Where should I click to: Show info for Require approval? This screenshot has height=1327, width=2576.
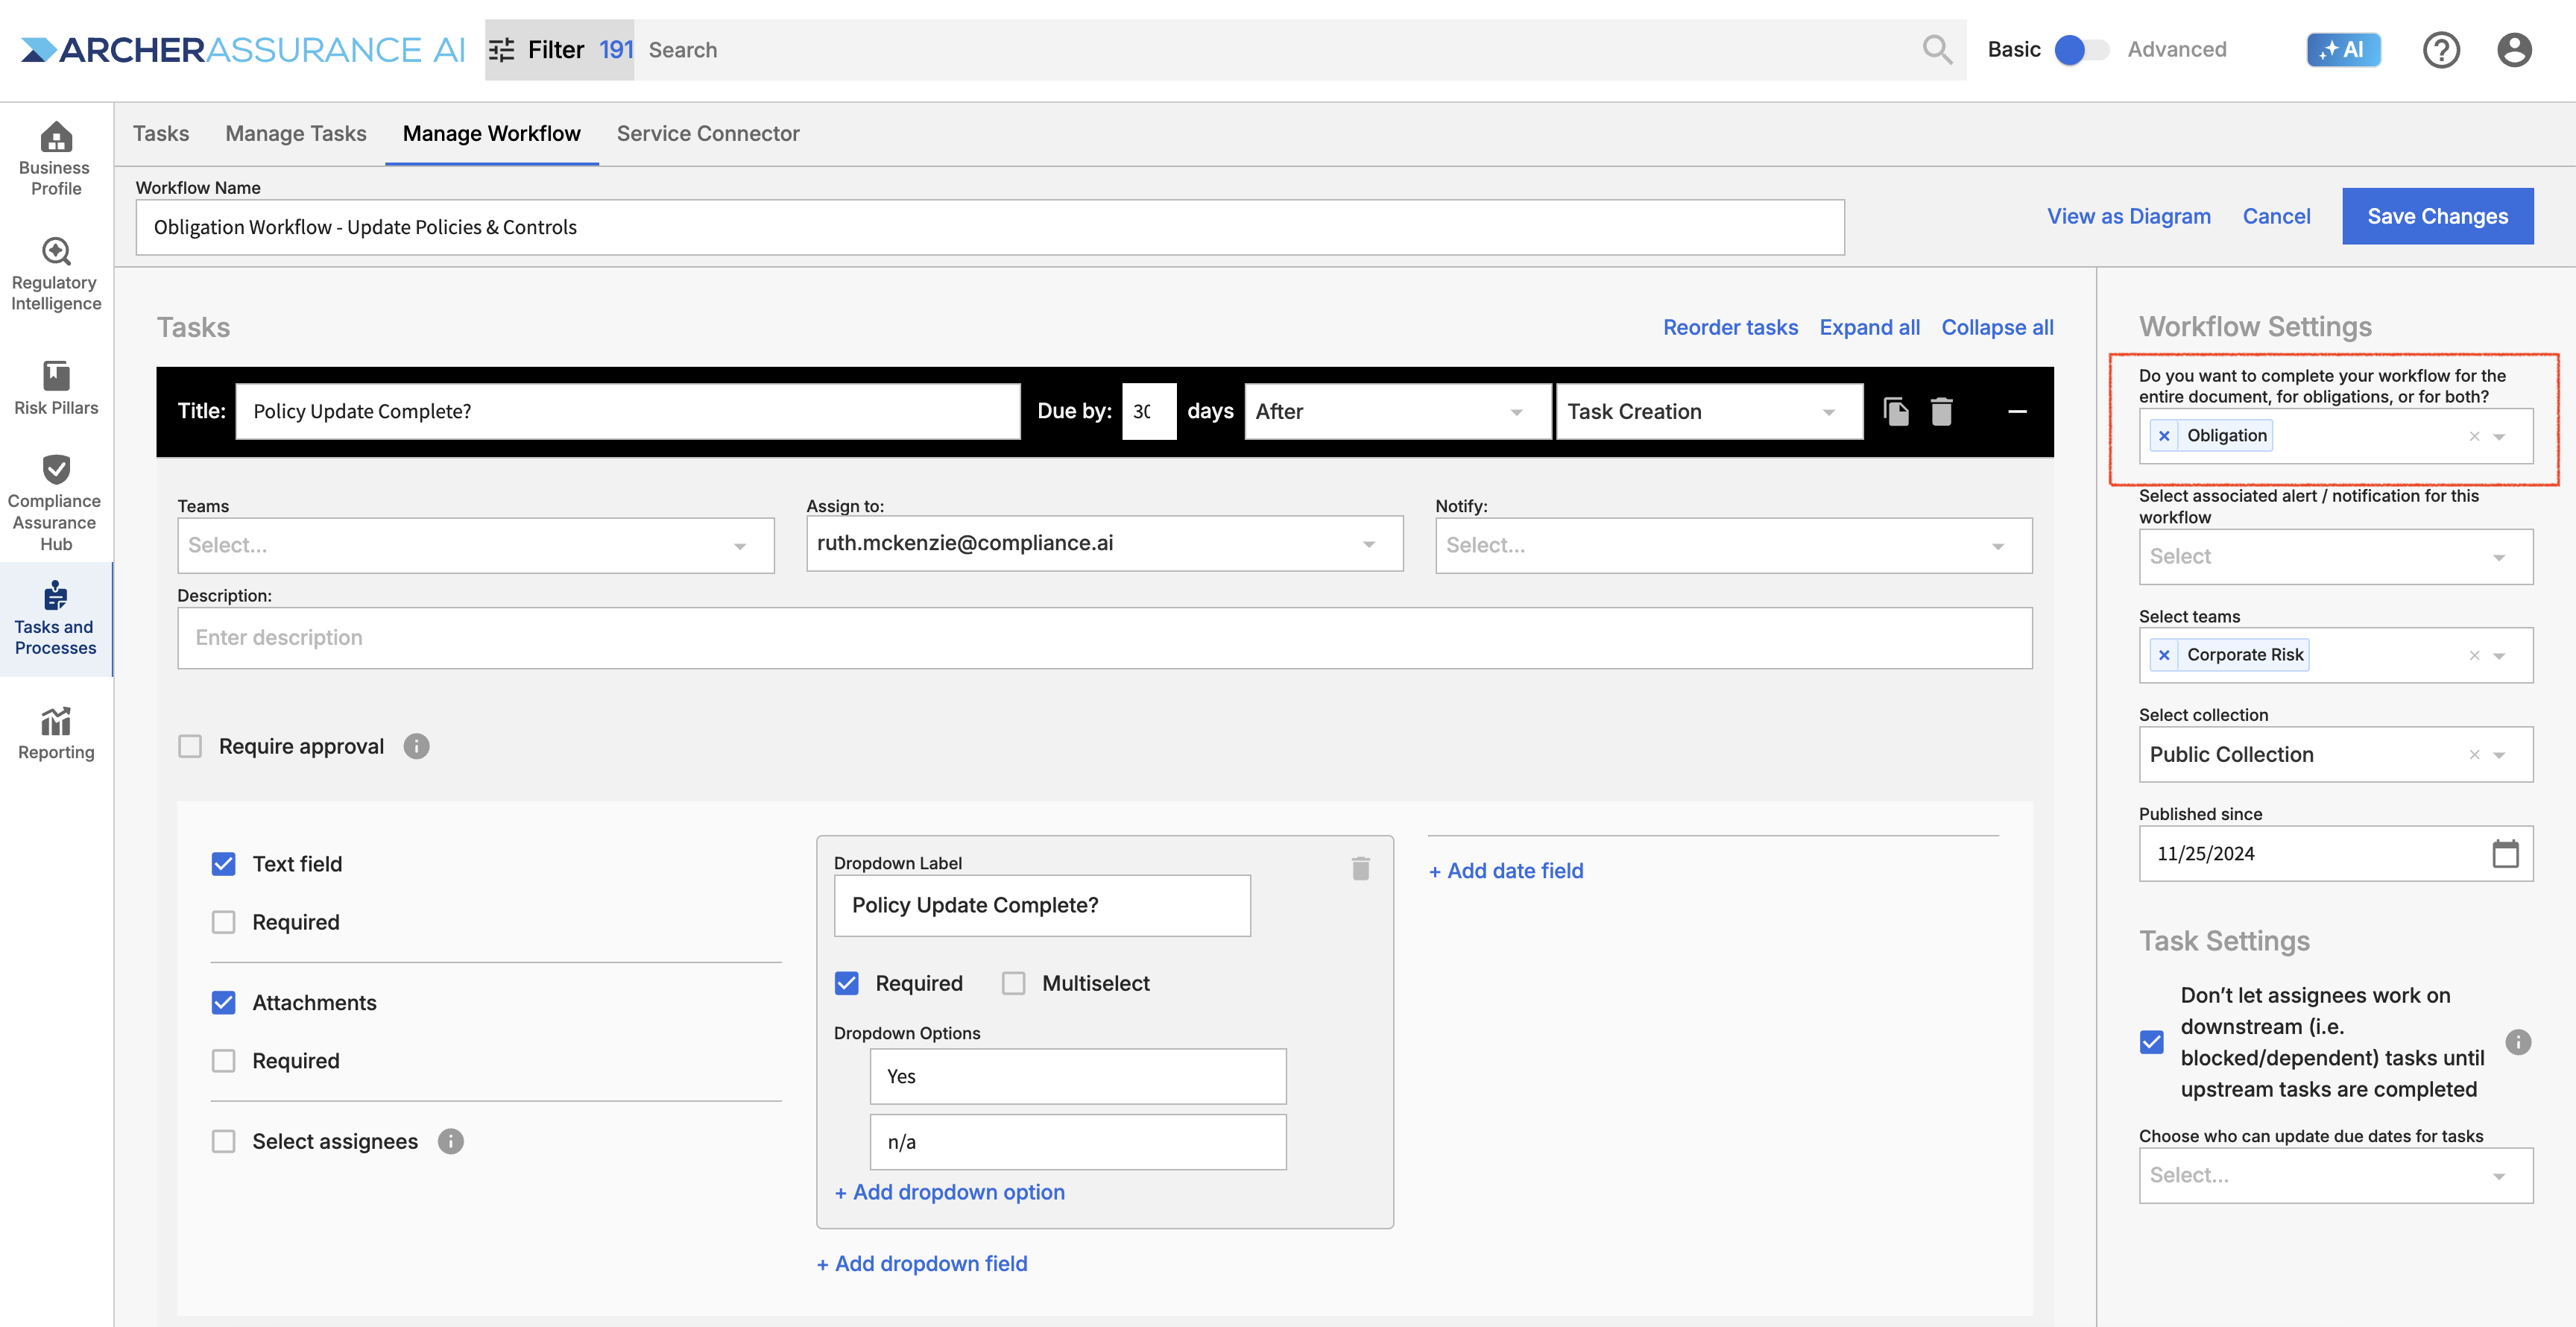[416, 746]
